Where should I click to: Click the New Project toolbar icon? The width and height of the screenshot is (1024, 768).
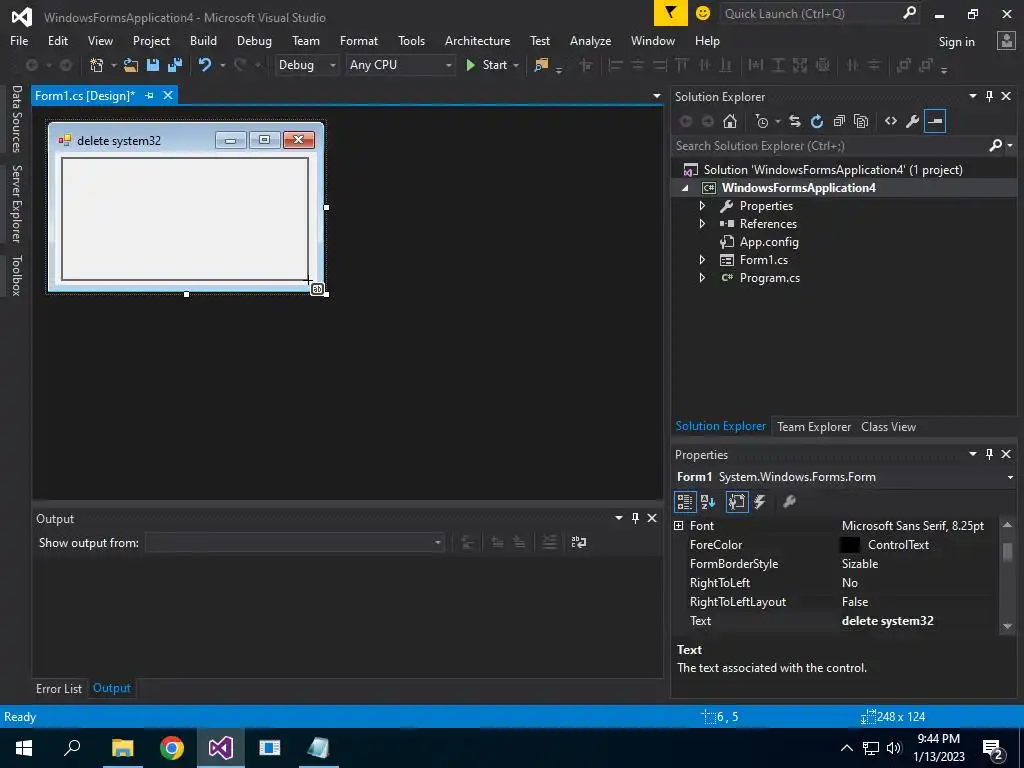[x=97, y=65]
